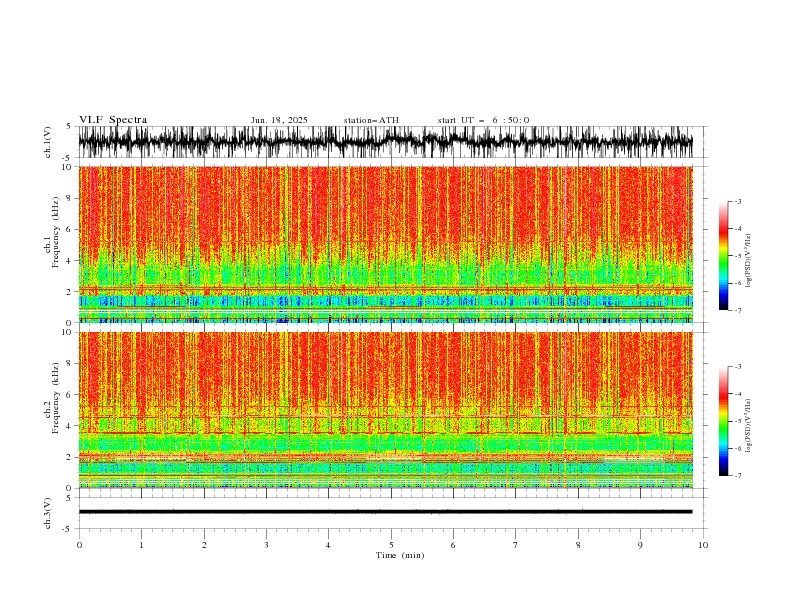The width and height of the screenshot is (792, 612).
Task: Click the ch.1 spectrogram color bar
Action: (723, 256)
